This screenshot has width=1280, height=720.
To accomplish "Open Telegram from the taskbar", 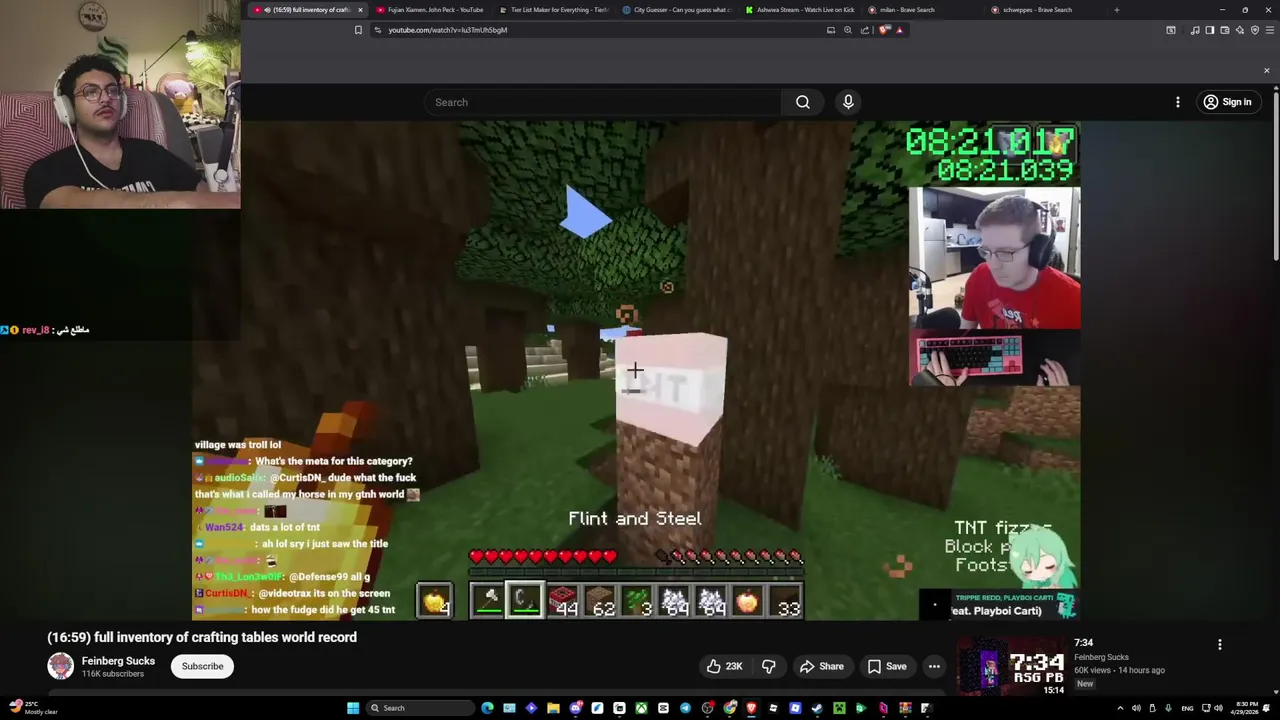I will [x=685, y=708].
